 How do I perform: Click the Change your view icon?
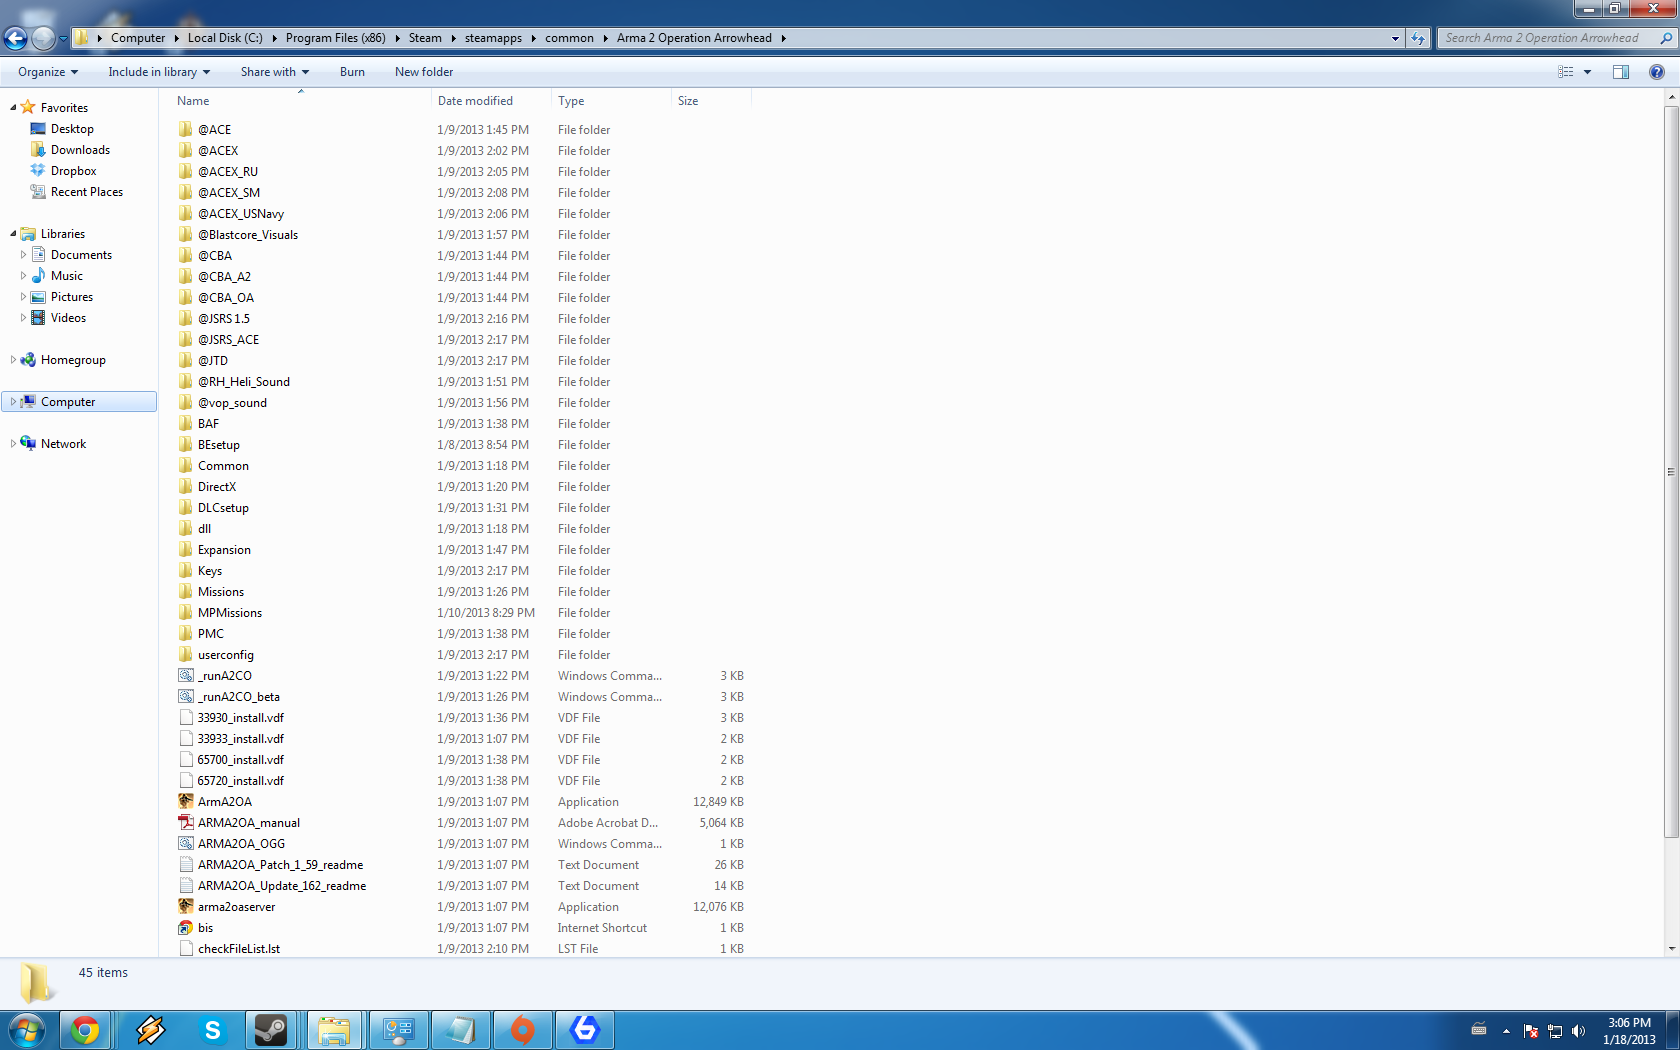[x=1566, y=72]
